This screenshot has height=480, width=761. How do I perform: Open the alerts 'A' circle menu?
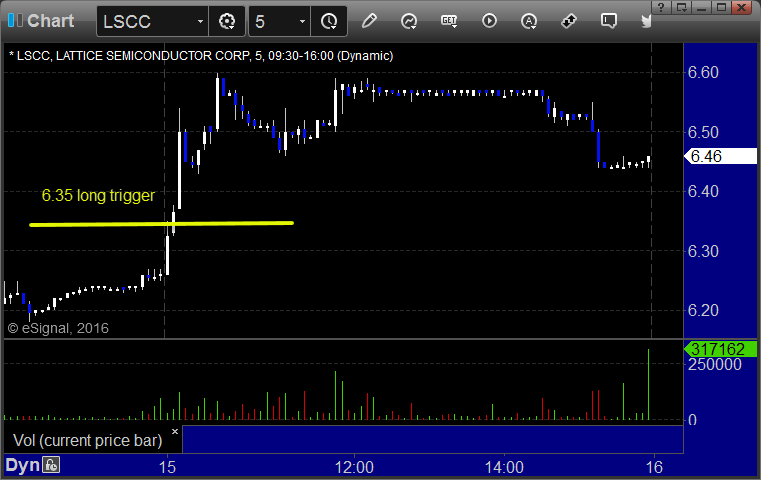click(x=529, y=21)
